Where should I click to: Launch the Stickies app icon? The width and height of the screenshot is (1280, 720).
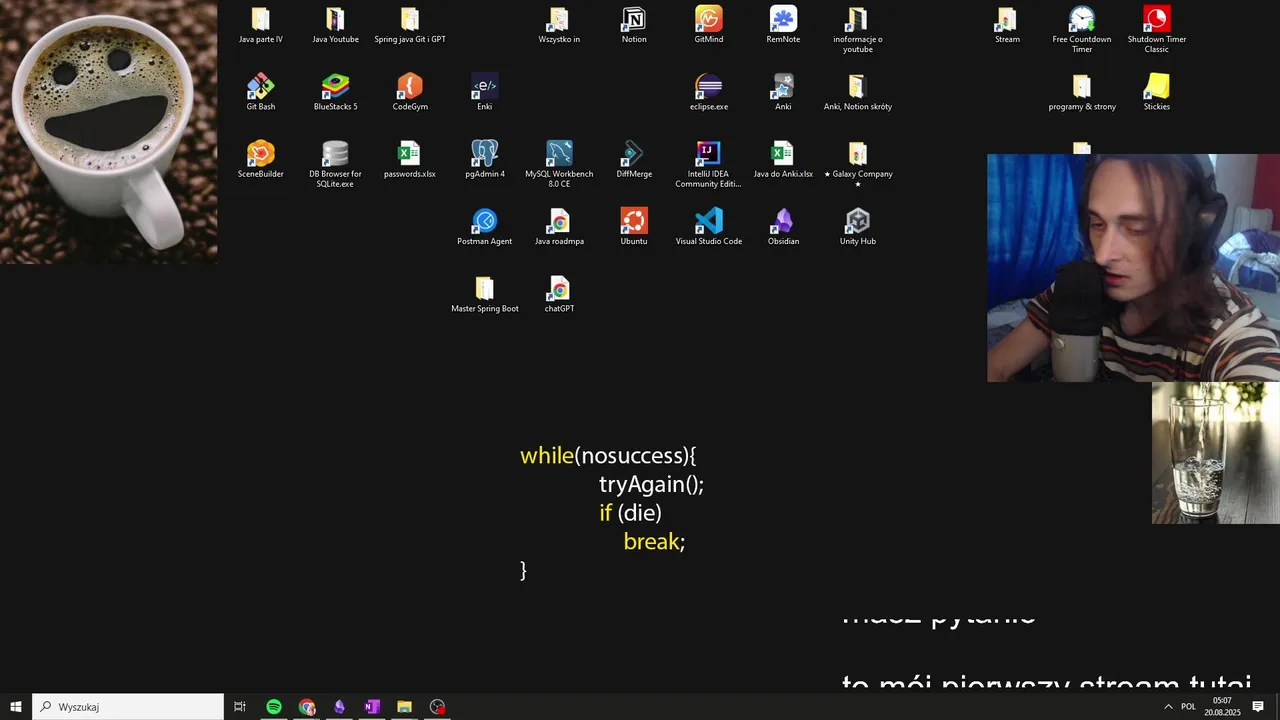(x=1157, y=93)
